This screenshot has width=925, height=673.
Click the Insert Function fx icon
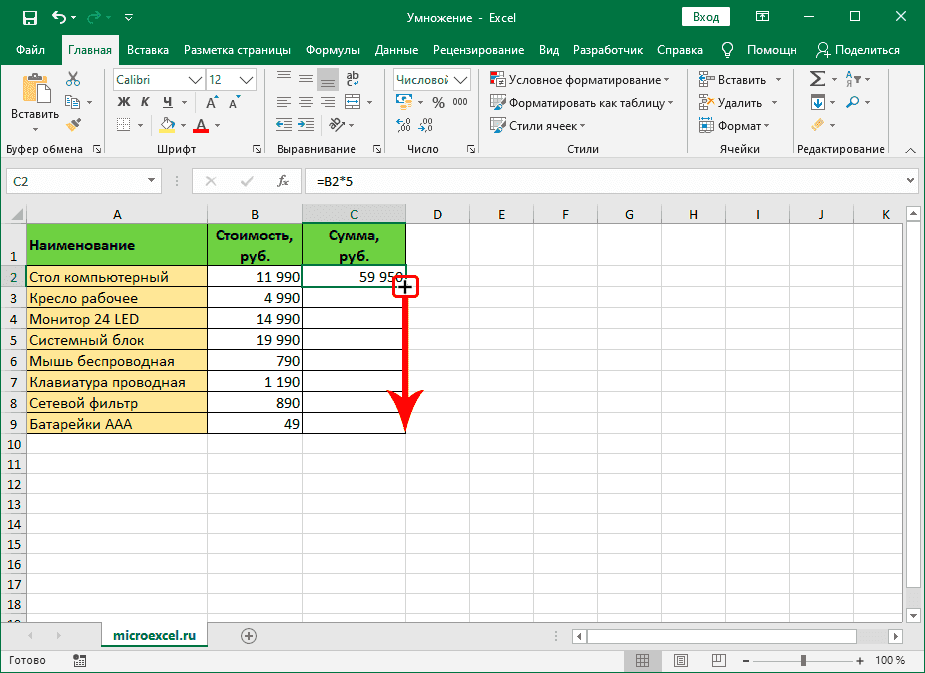click(283, 181)
